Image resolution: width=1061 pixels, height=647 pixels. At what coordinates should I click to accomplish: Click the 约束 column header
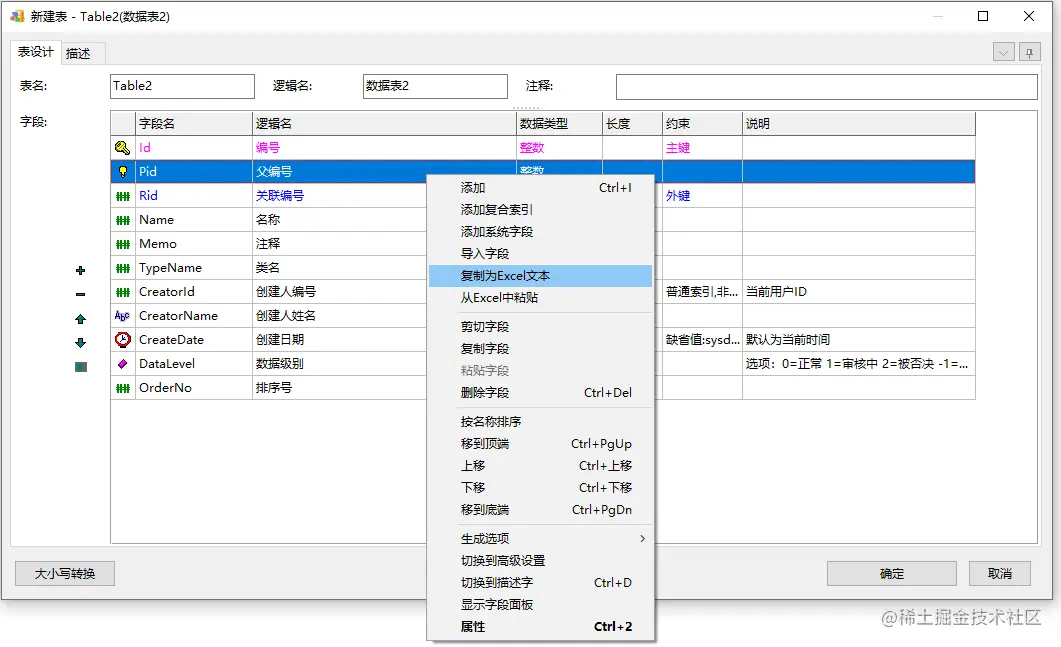(702, 124)
